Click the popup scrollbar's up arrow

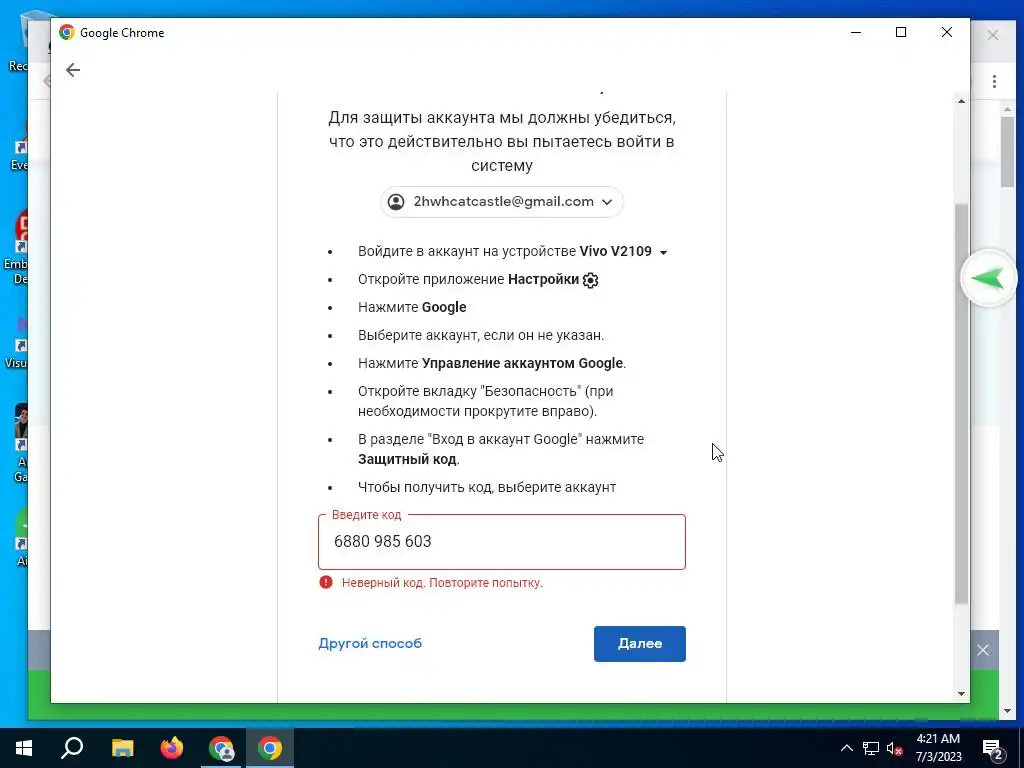tap(961, 101)
